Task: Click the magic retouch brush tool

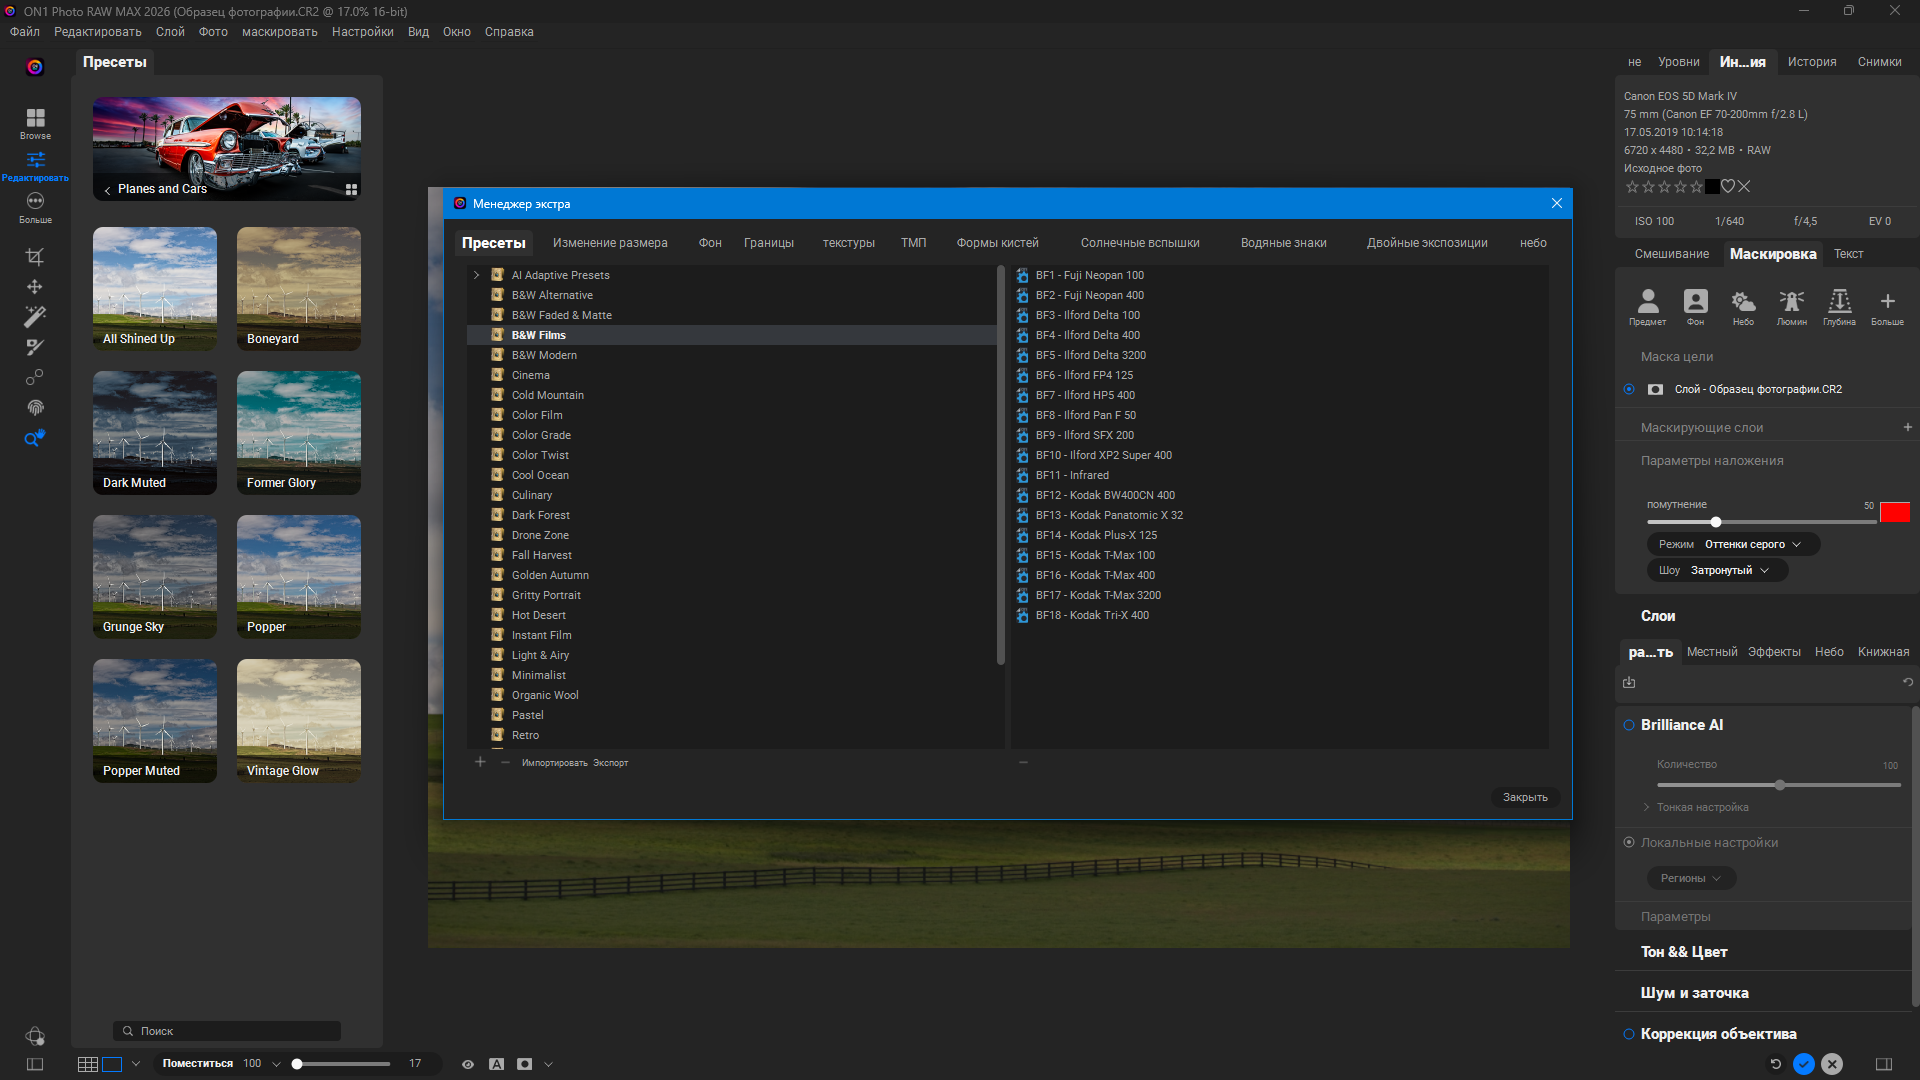Action: click(x=35, y=317)
